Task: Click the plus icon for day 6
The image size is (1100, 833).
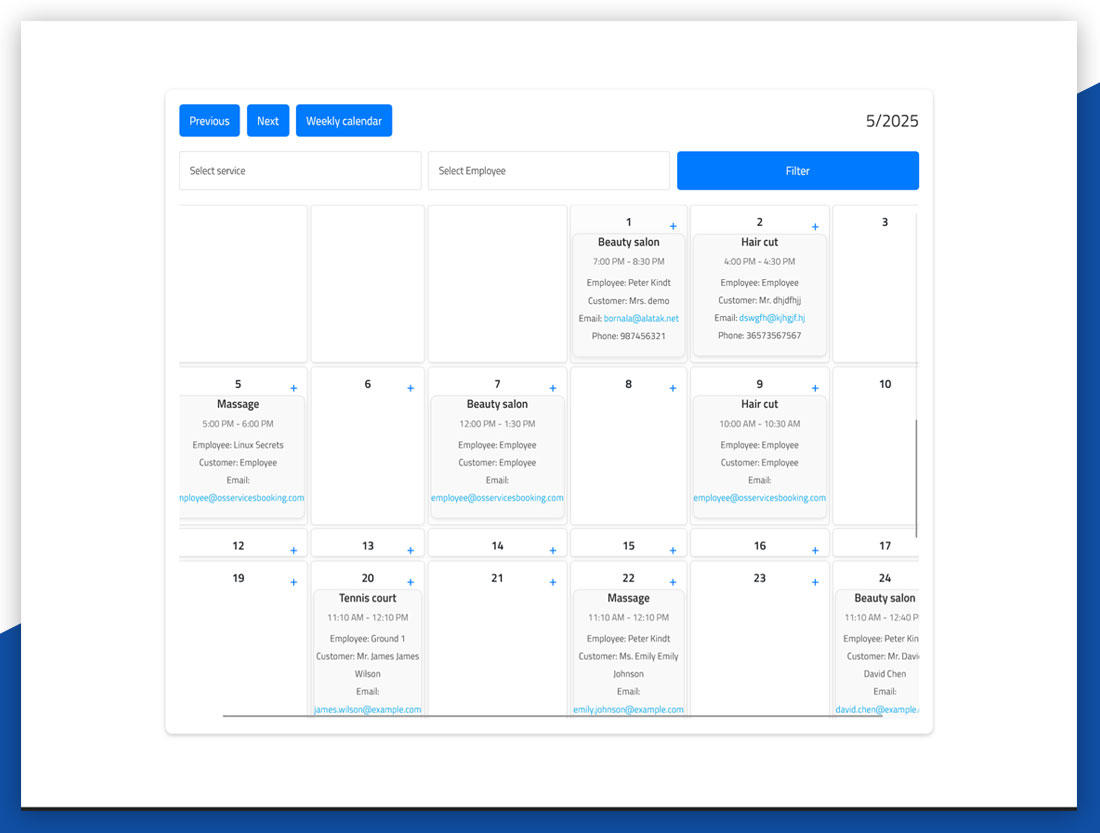Action: (x=410, y=389)
